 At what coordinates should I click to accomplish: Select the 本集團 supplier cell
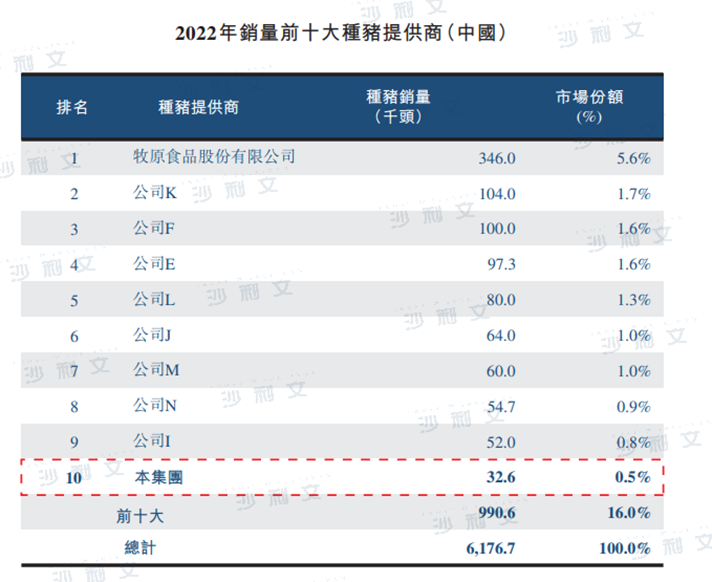point(159,477)
